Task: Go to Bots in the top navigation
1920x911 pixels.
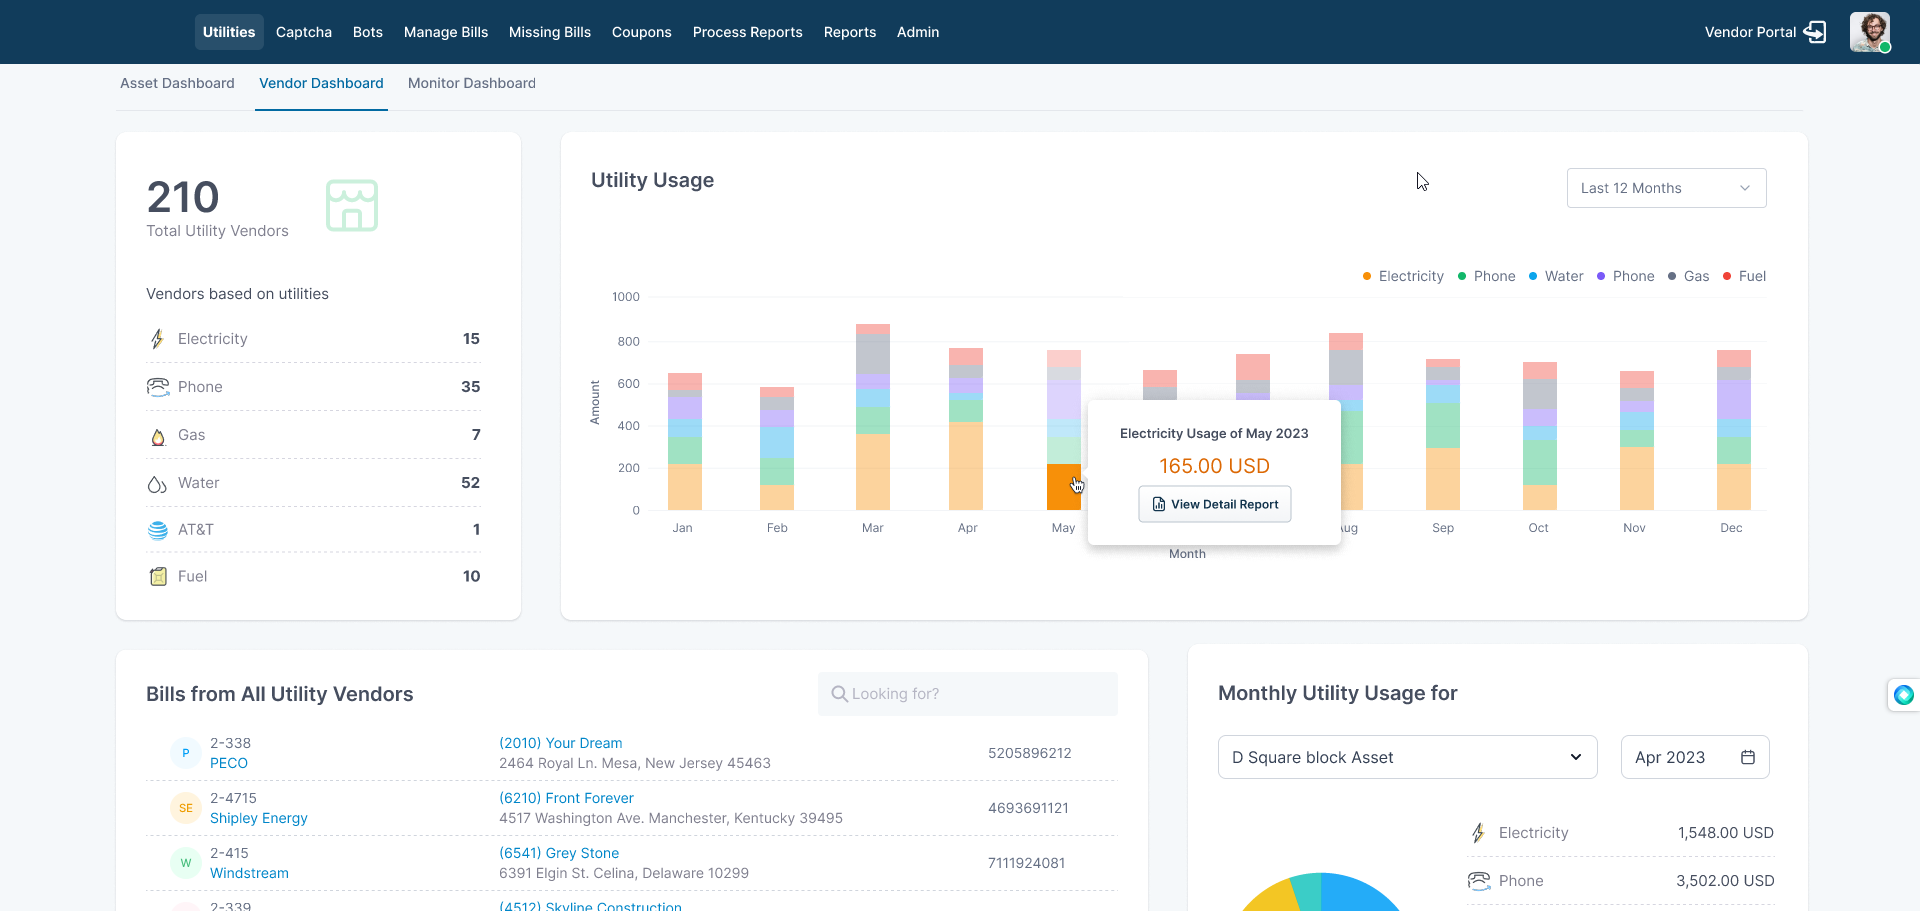Action: click(368, 32)
